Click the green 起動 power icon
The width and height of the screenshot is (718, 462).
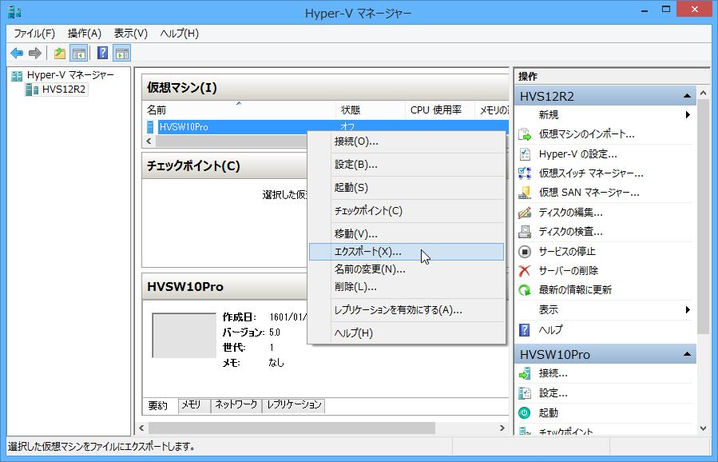click(525, 413)
